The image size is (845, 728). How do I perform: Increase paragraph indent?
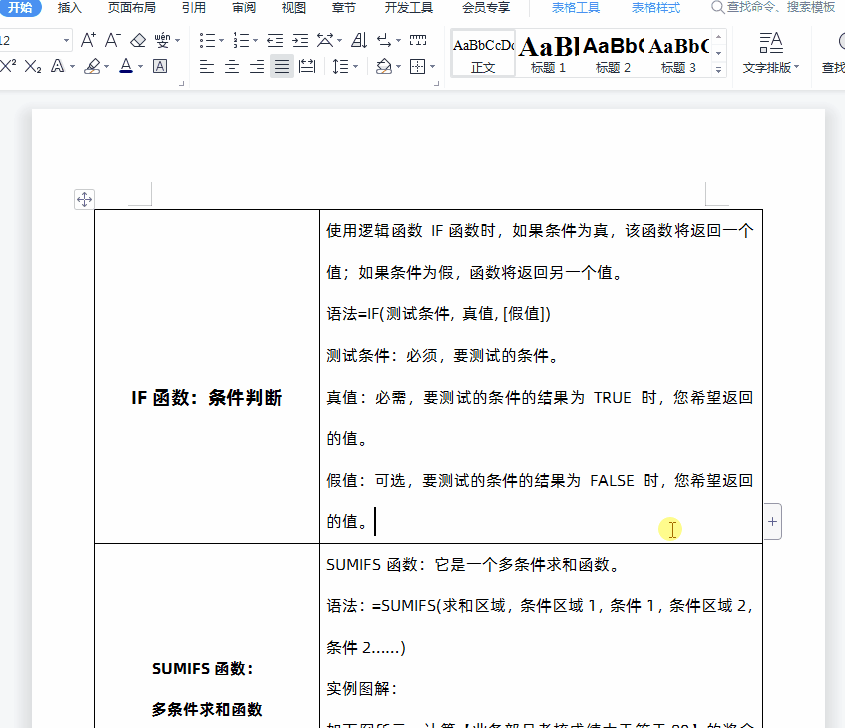[x=300, y=40]
